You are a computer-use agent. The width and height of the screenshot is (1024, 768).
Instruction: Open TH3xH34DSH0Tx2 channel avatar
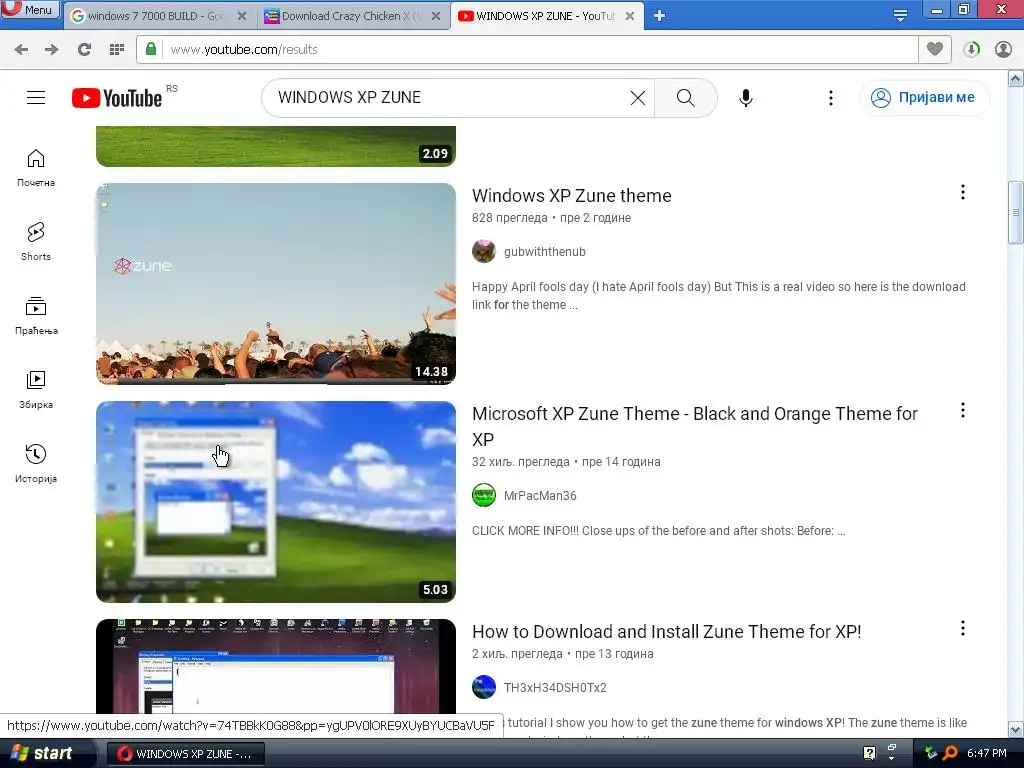(484, 687)
